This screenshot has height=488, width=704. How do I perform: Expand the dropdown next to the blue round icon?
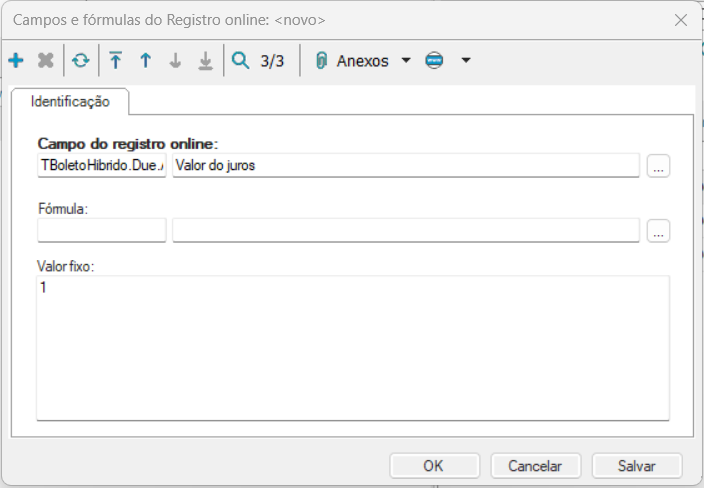(466, 60)
